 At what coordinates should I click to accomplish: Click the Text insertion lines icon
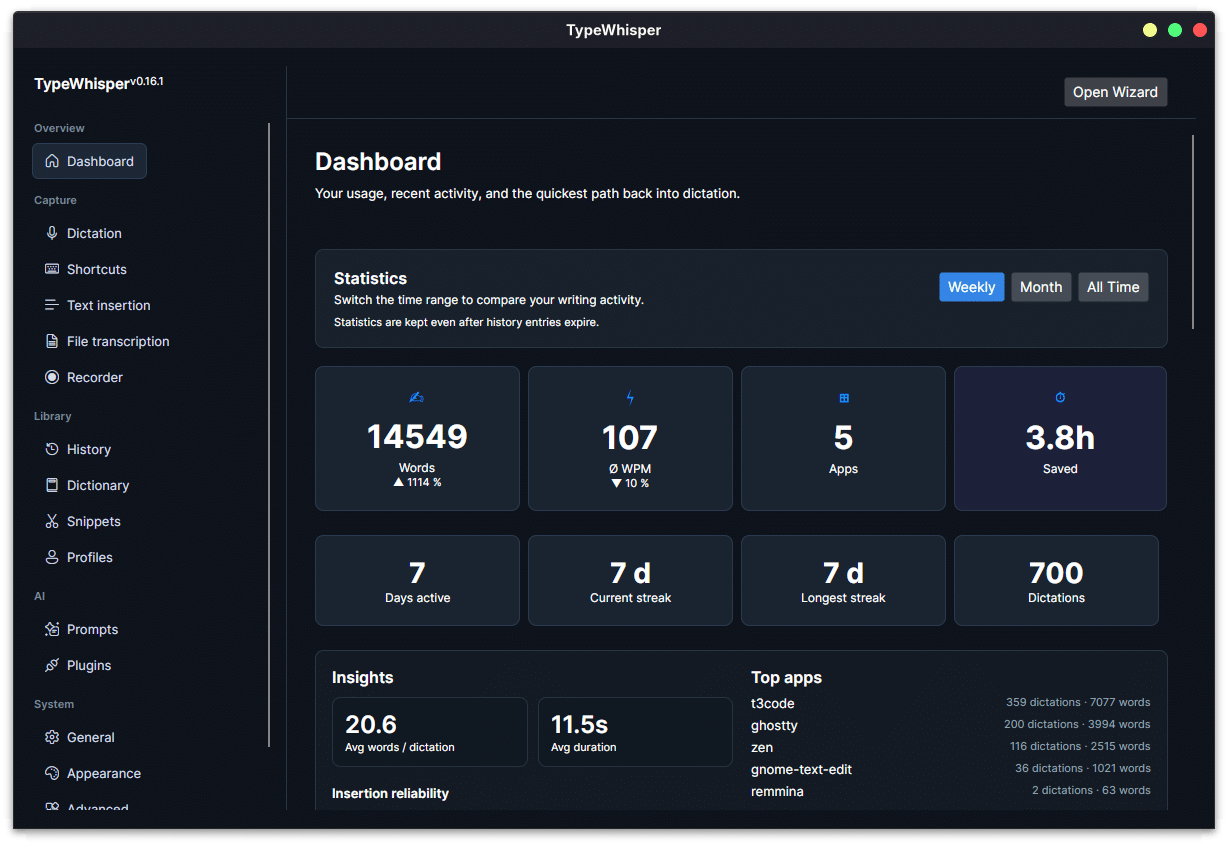click(52, 305)
